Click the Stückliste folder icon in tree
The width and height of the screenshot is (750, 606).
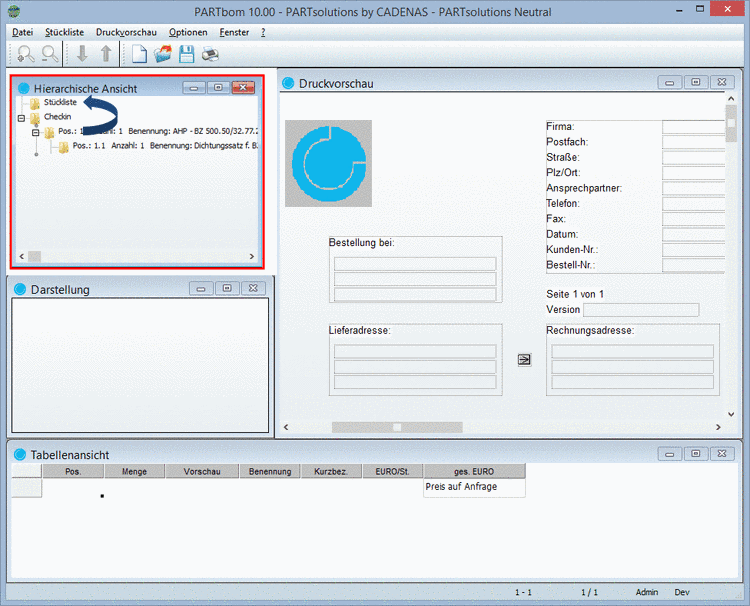[x=34, y=103]
